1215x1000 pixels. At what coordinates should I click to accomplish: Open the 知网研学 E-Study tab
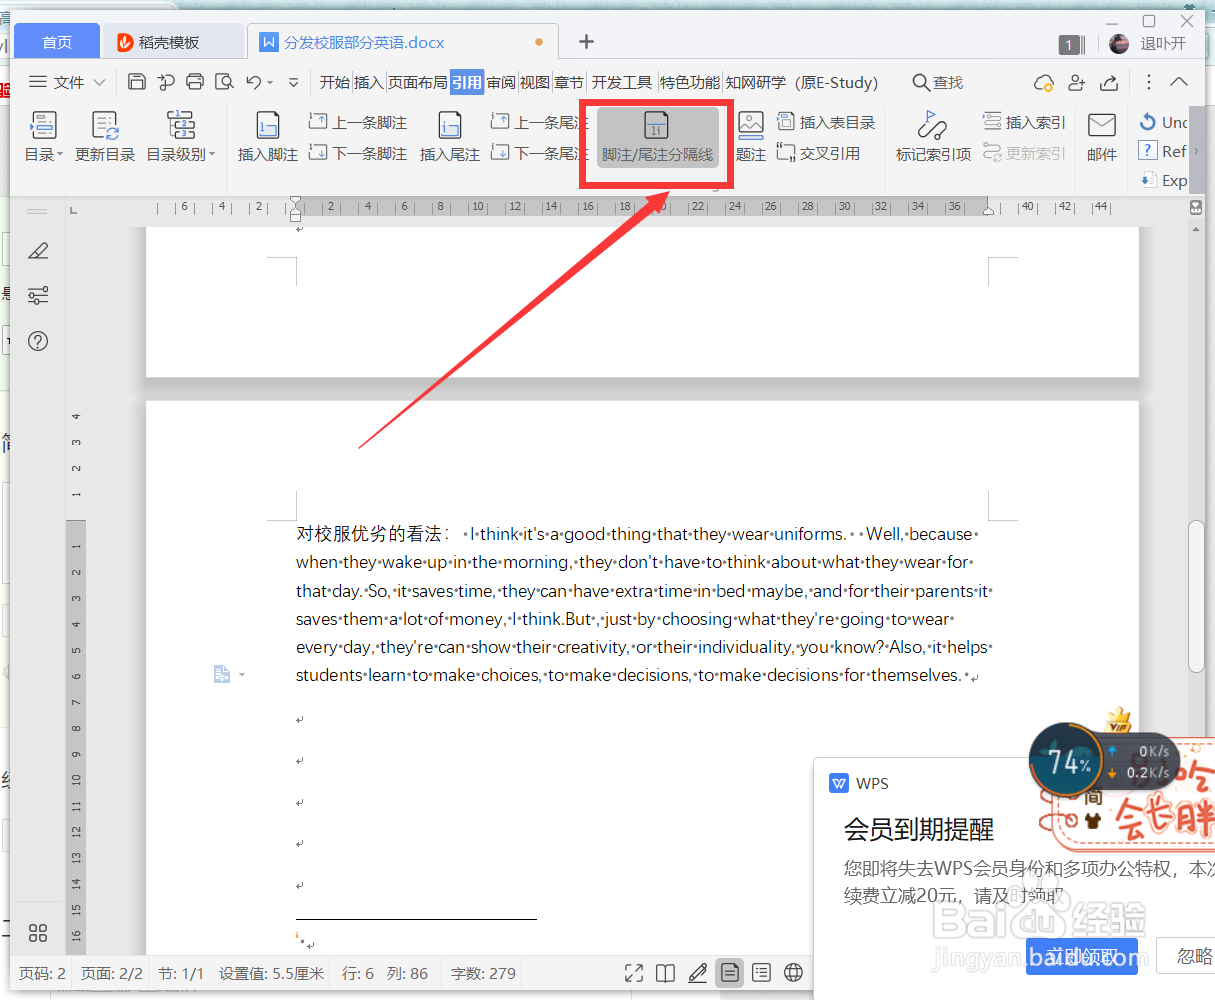click(x=802, y=82)
